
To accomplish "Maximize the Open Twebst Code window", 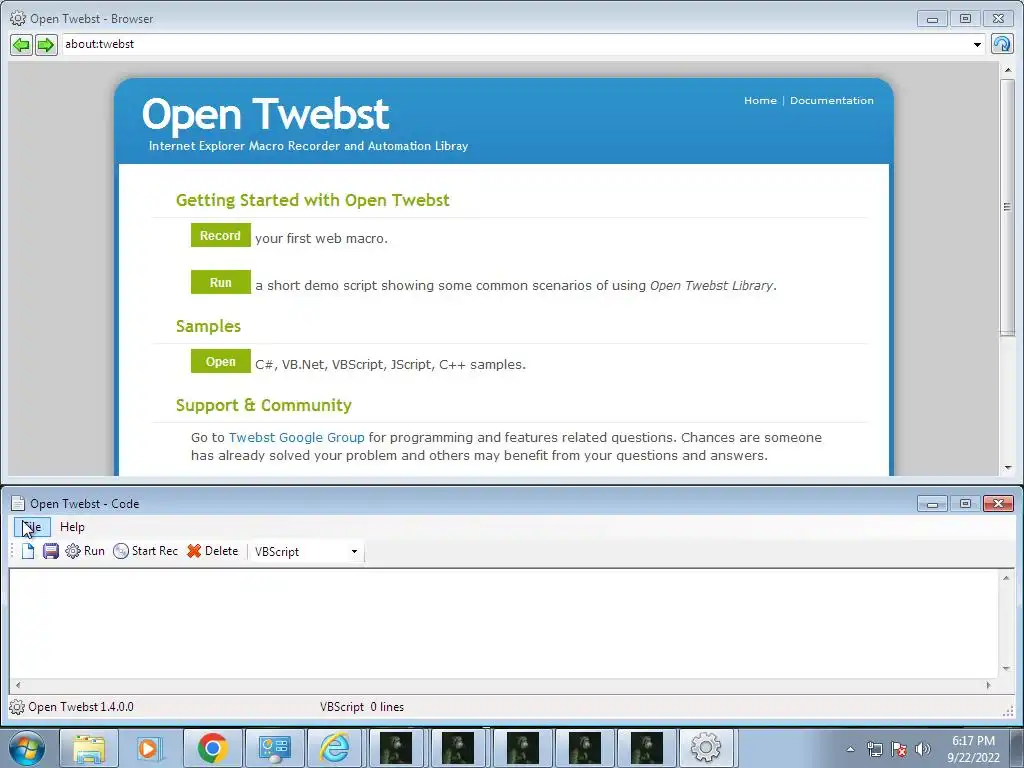I will (965, 504).
